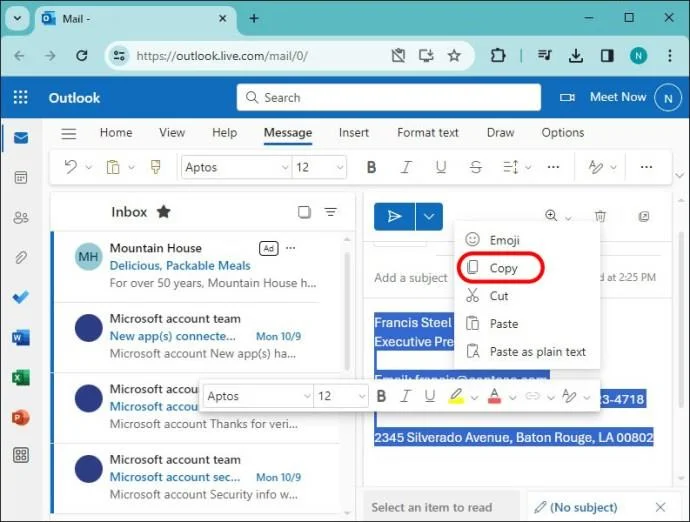Open the To Do checkmark app
The height and width of the screenshot is (522, 690).
click(21, 297)
